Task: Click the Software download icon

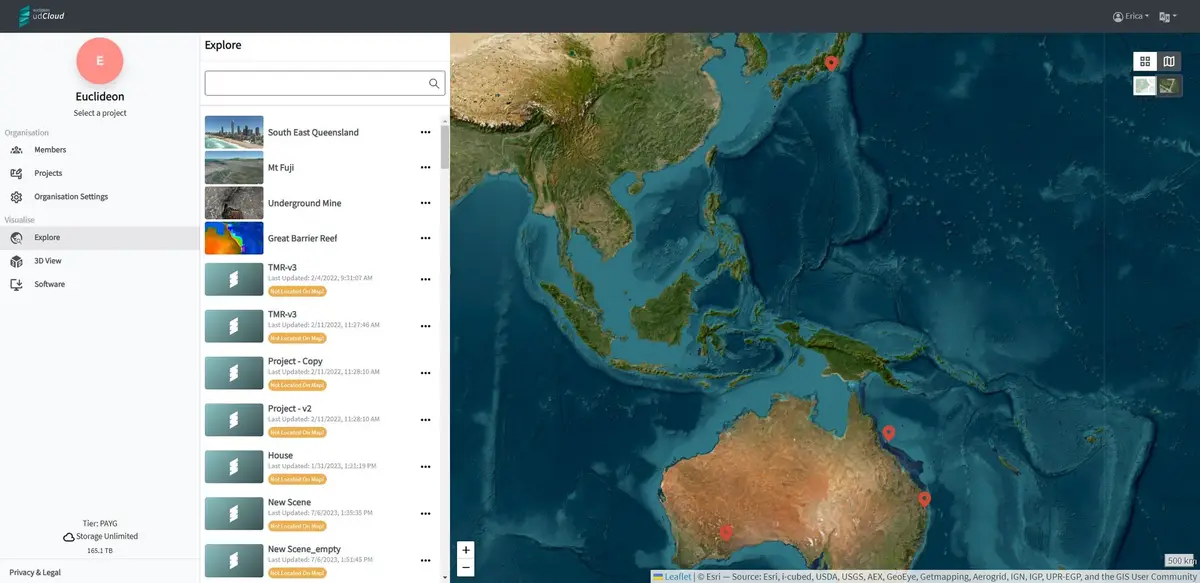Action: [17, 285]
